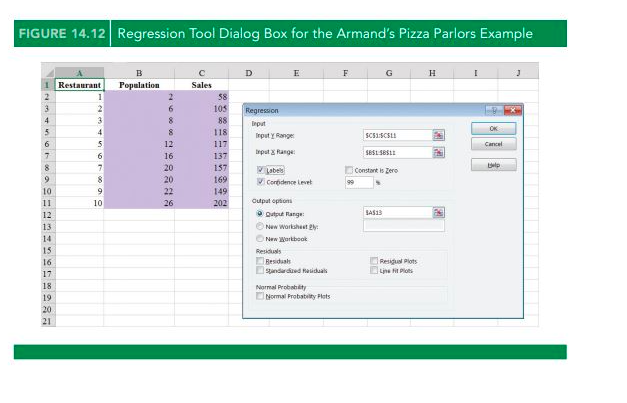Image resolution: width=627 pixels, height=403 pixels.
Task: Click the Input Y Range selector icon
Action: (x=438, y=135)
